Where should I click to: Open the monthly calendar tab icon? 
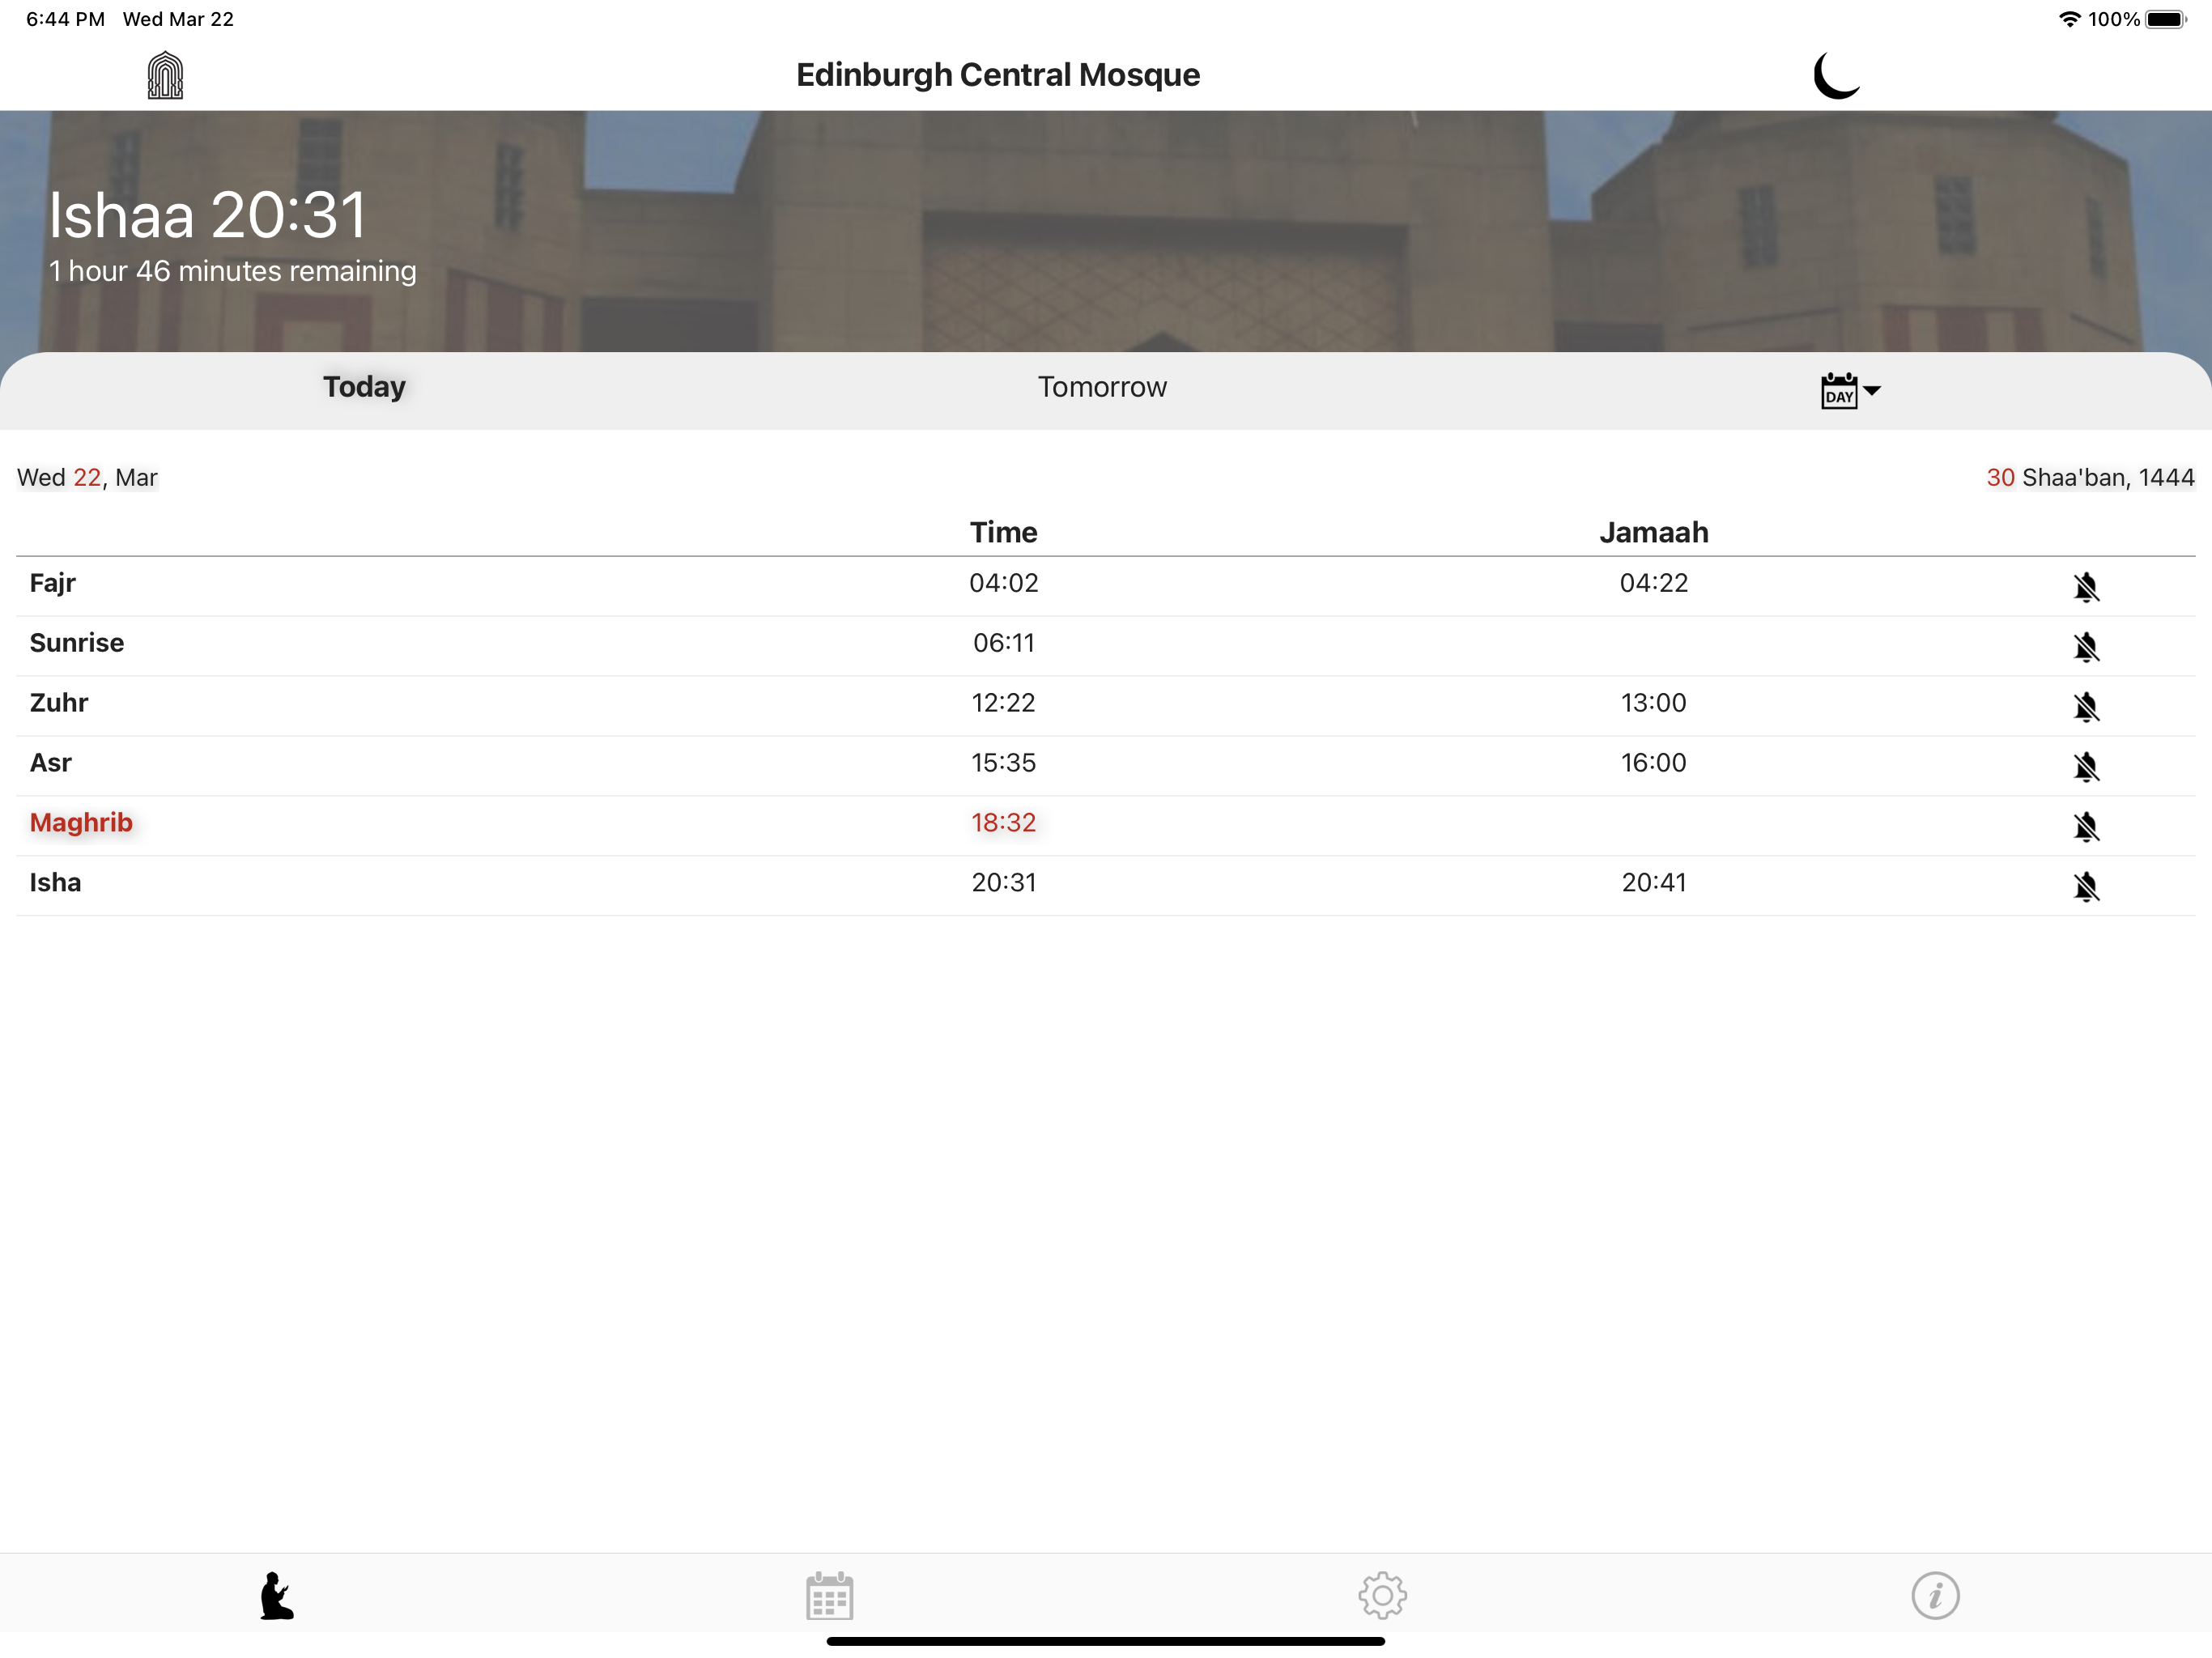click(x=829, y=1595)
